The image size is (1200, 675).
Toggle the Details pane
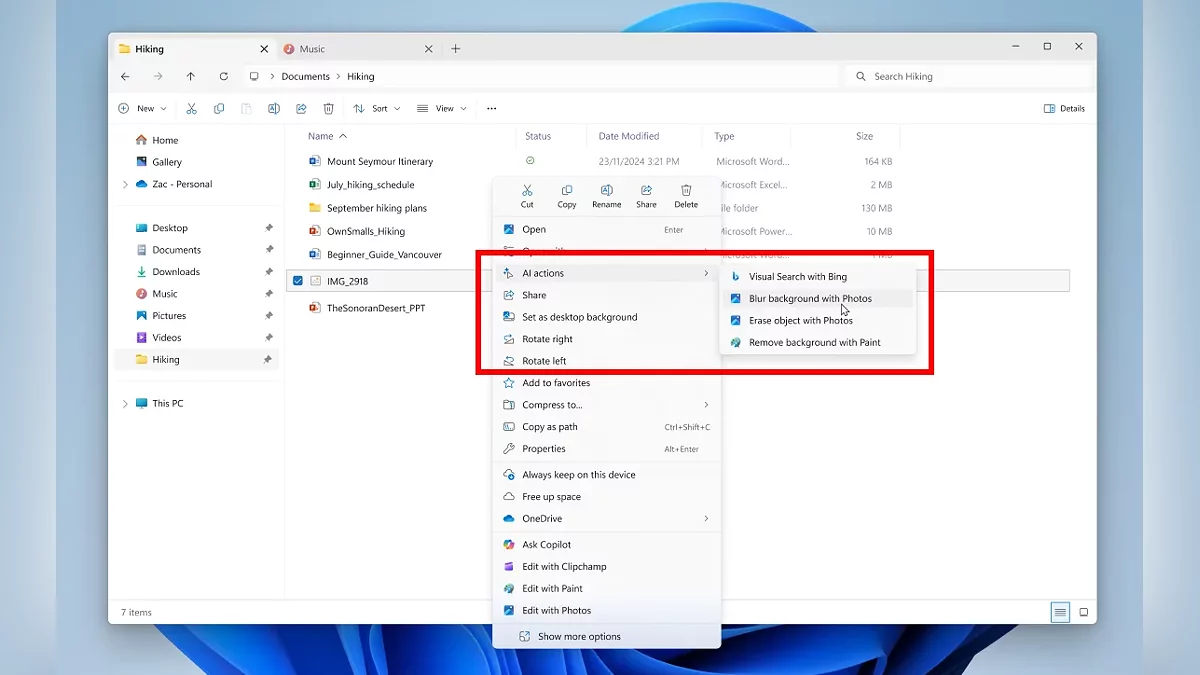1064,108
